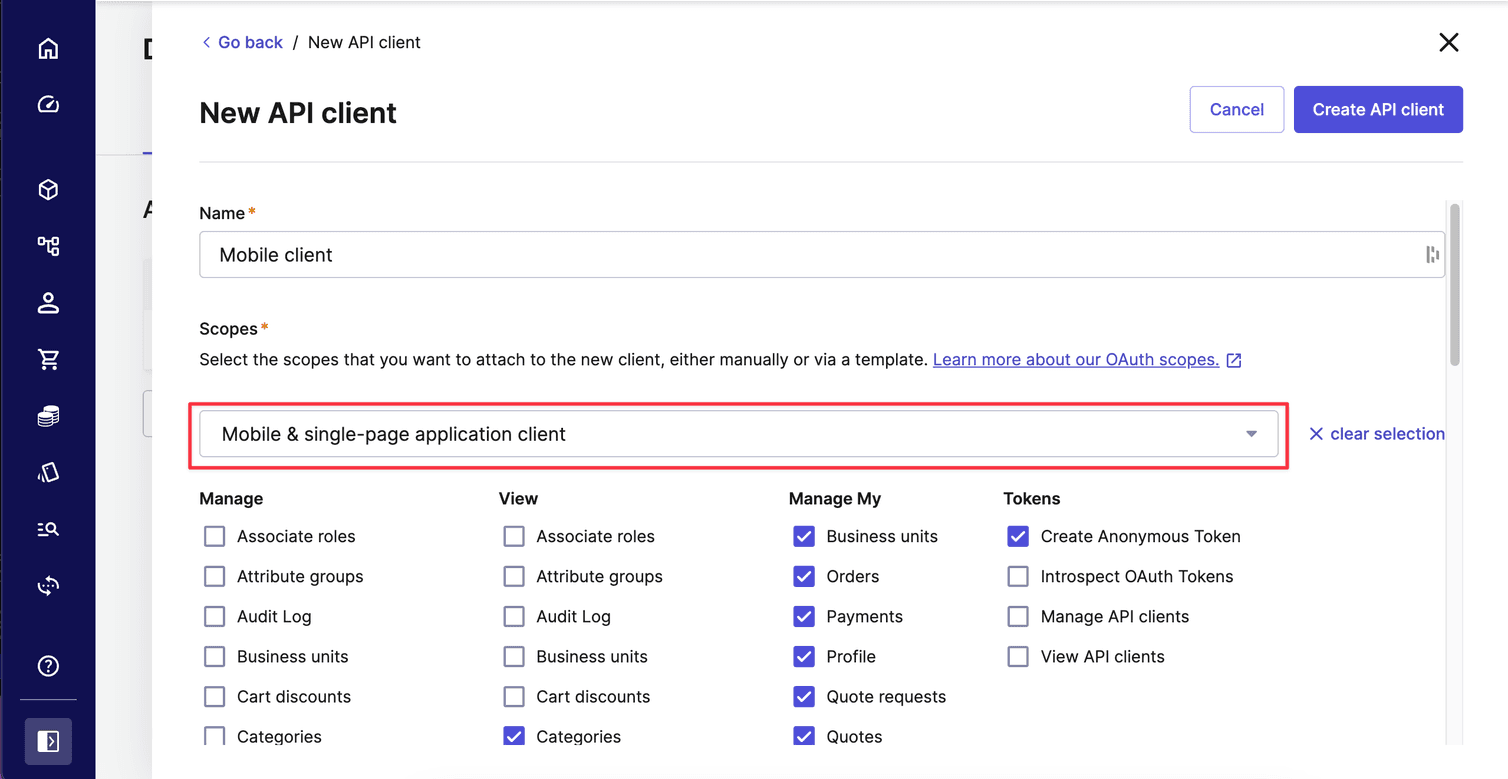Click the Create API client button
Screen dimensions: 1508x779
[1378, 109]
